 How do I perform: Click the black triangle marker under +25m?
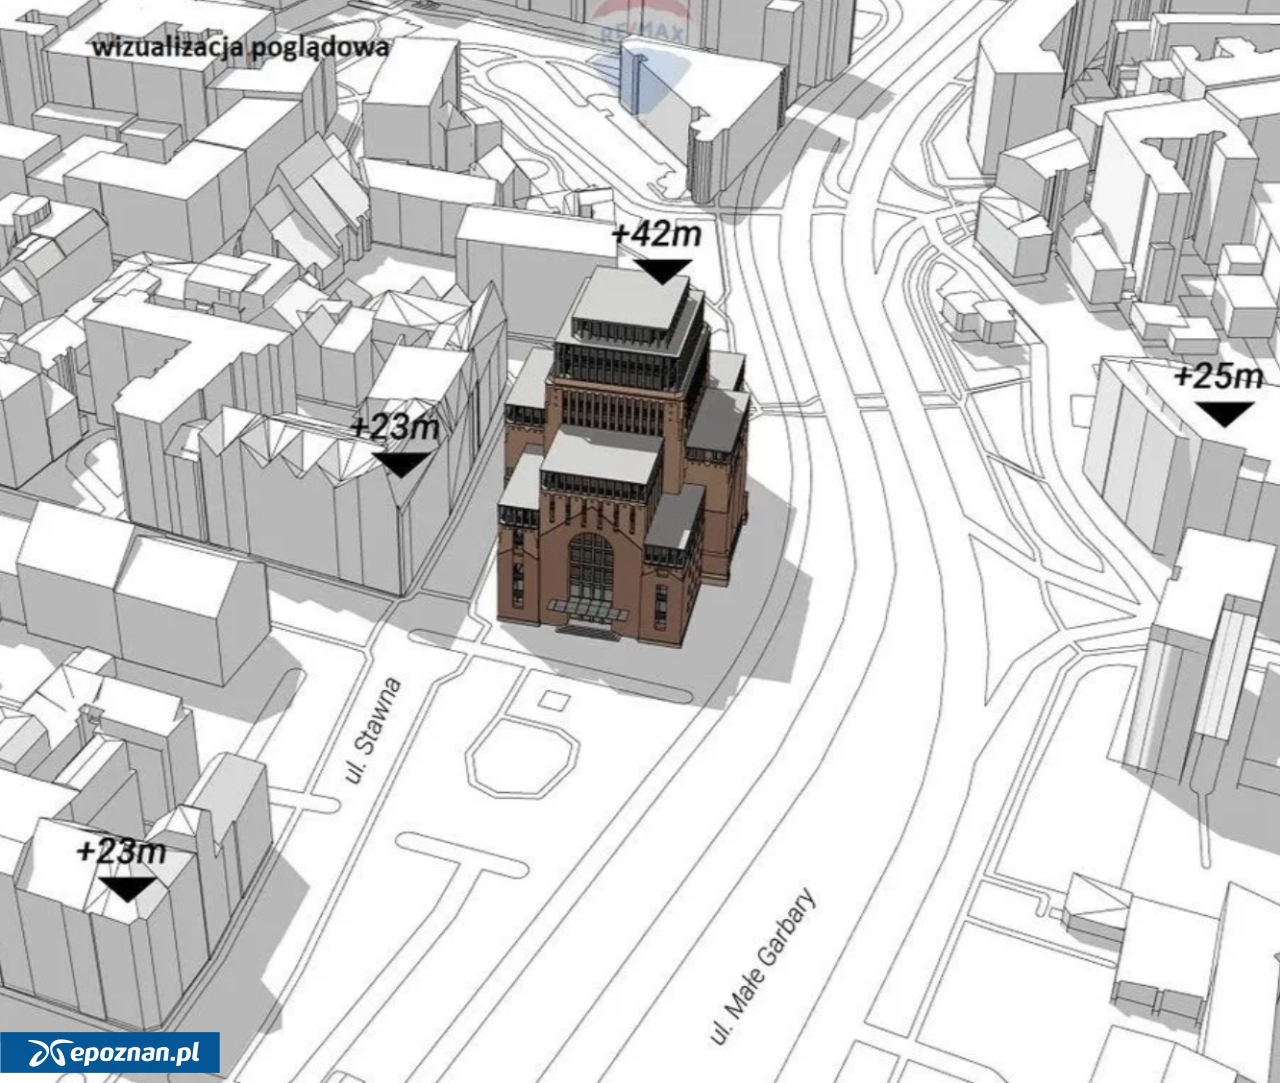[1224, 413]
